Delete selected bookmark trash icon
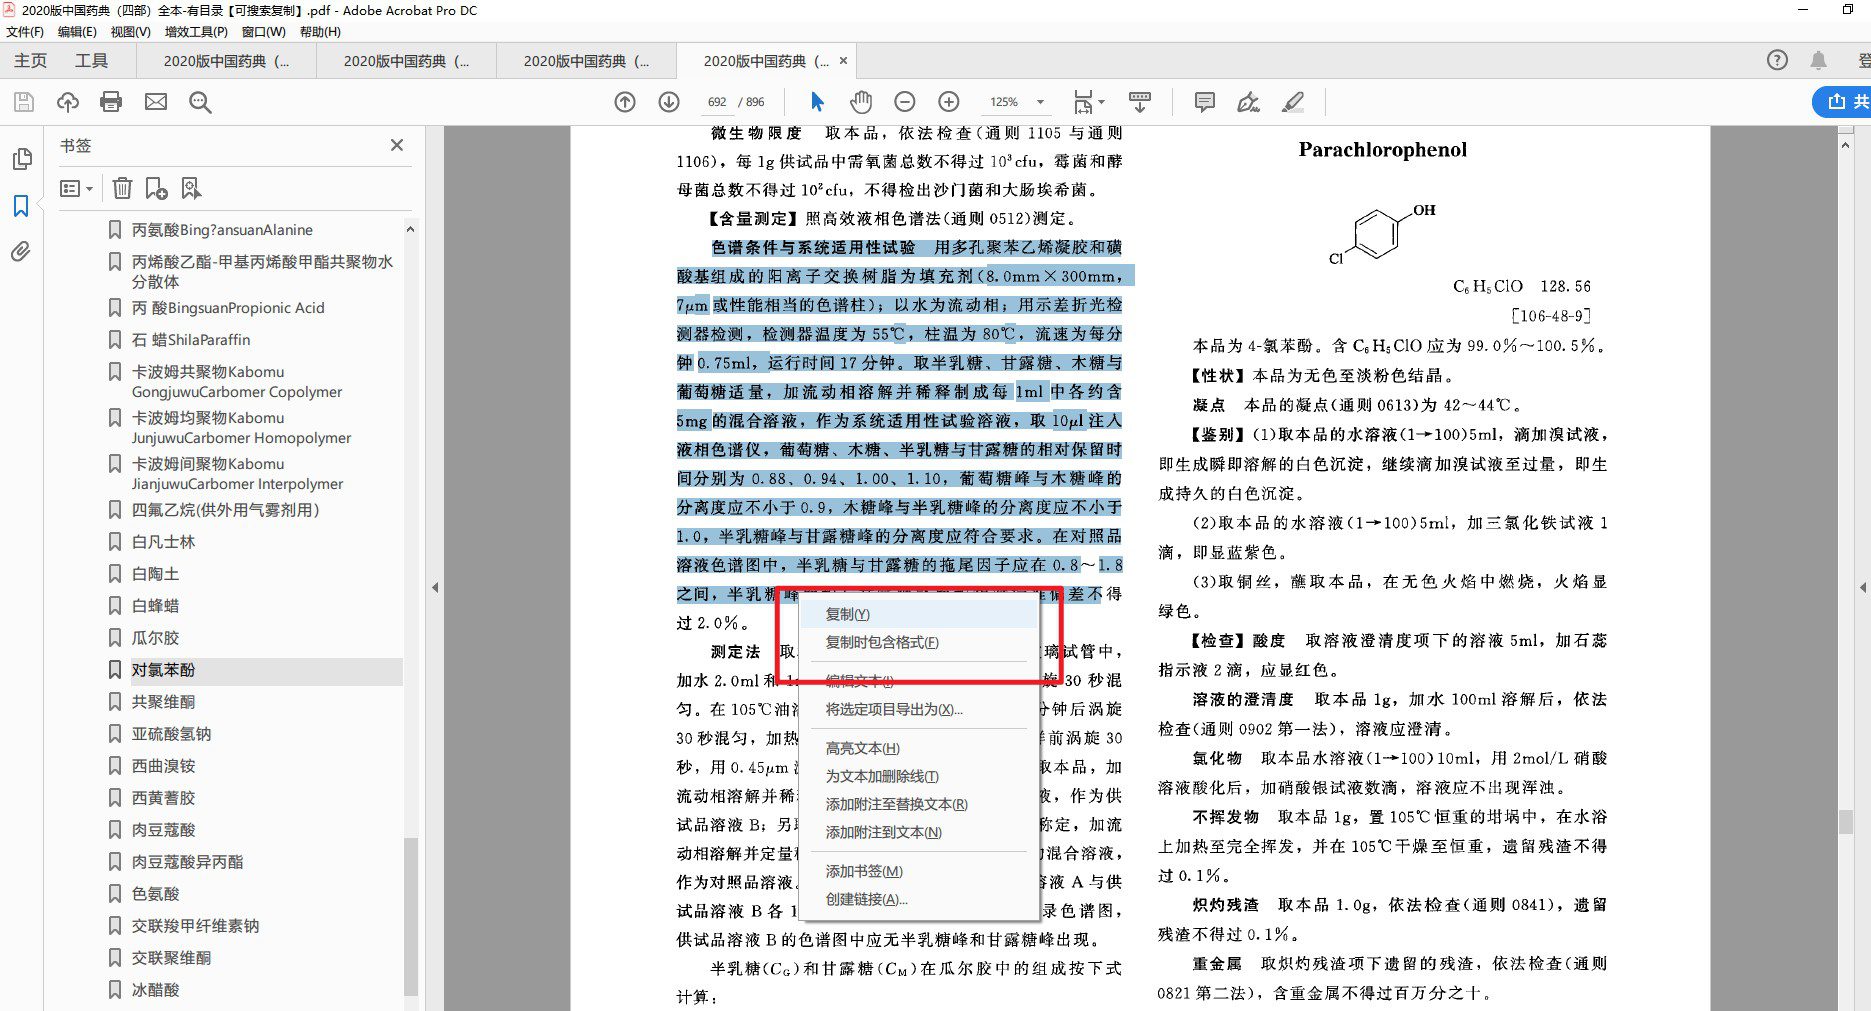1871x1011 pixels. (x=122, y=188)
